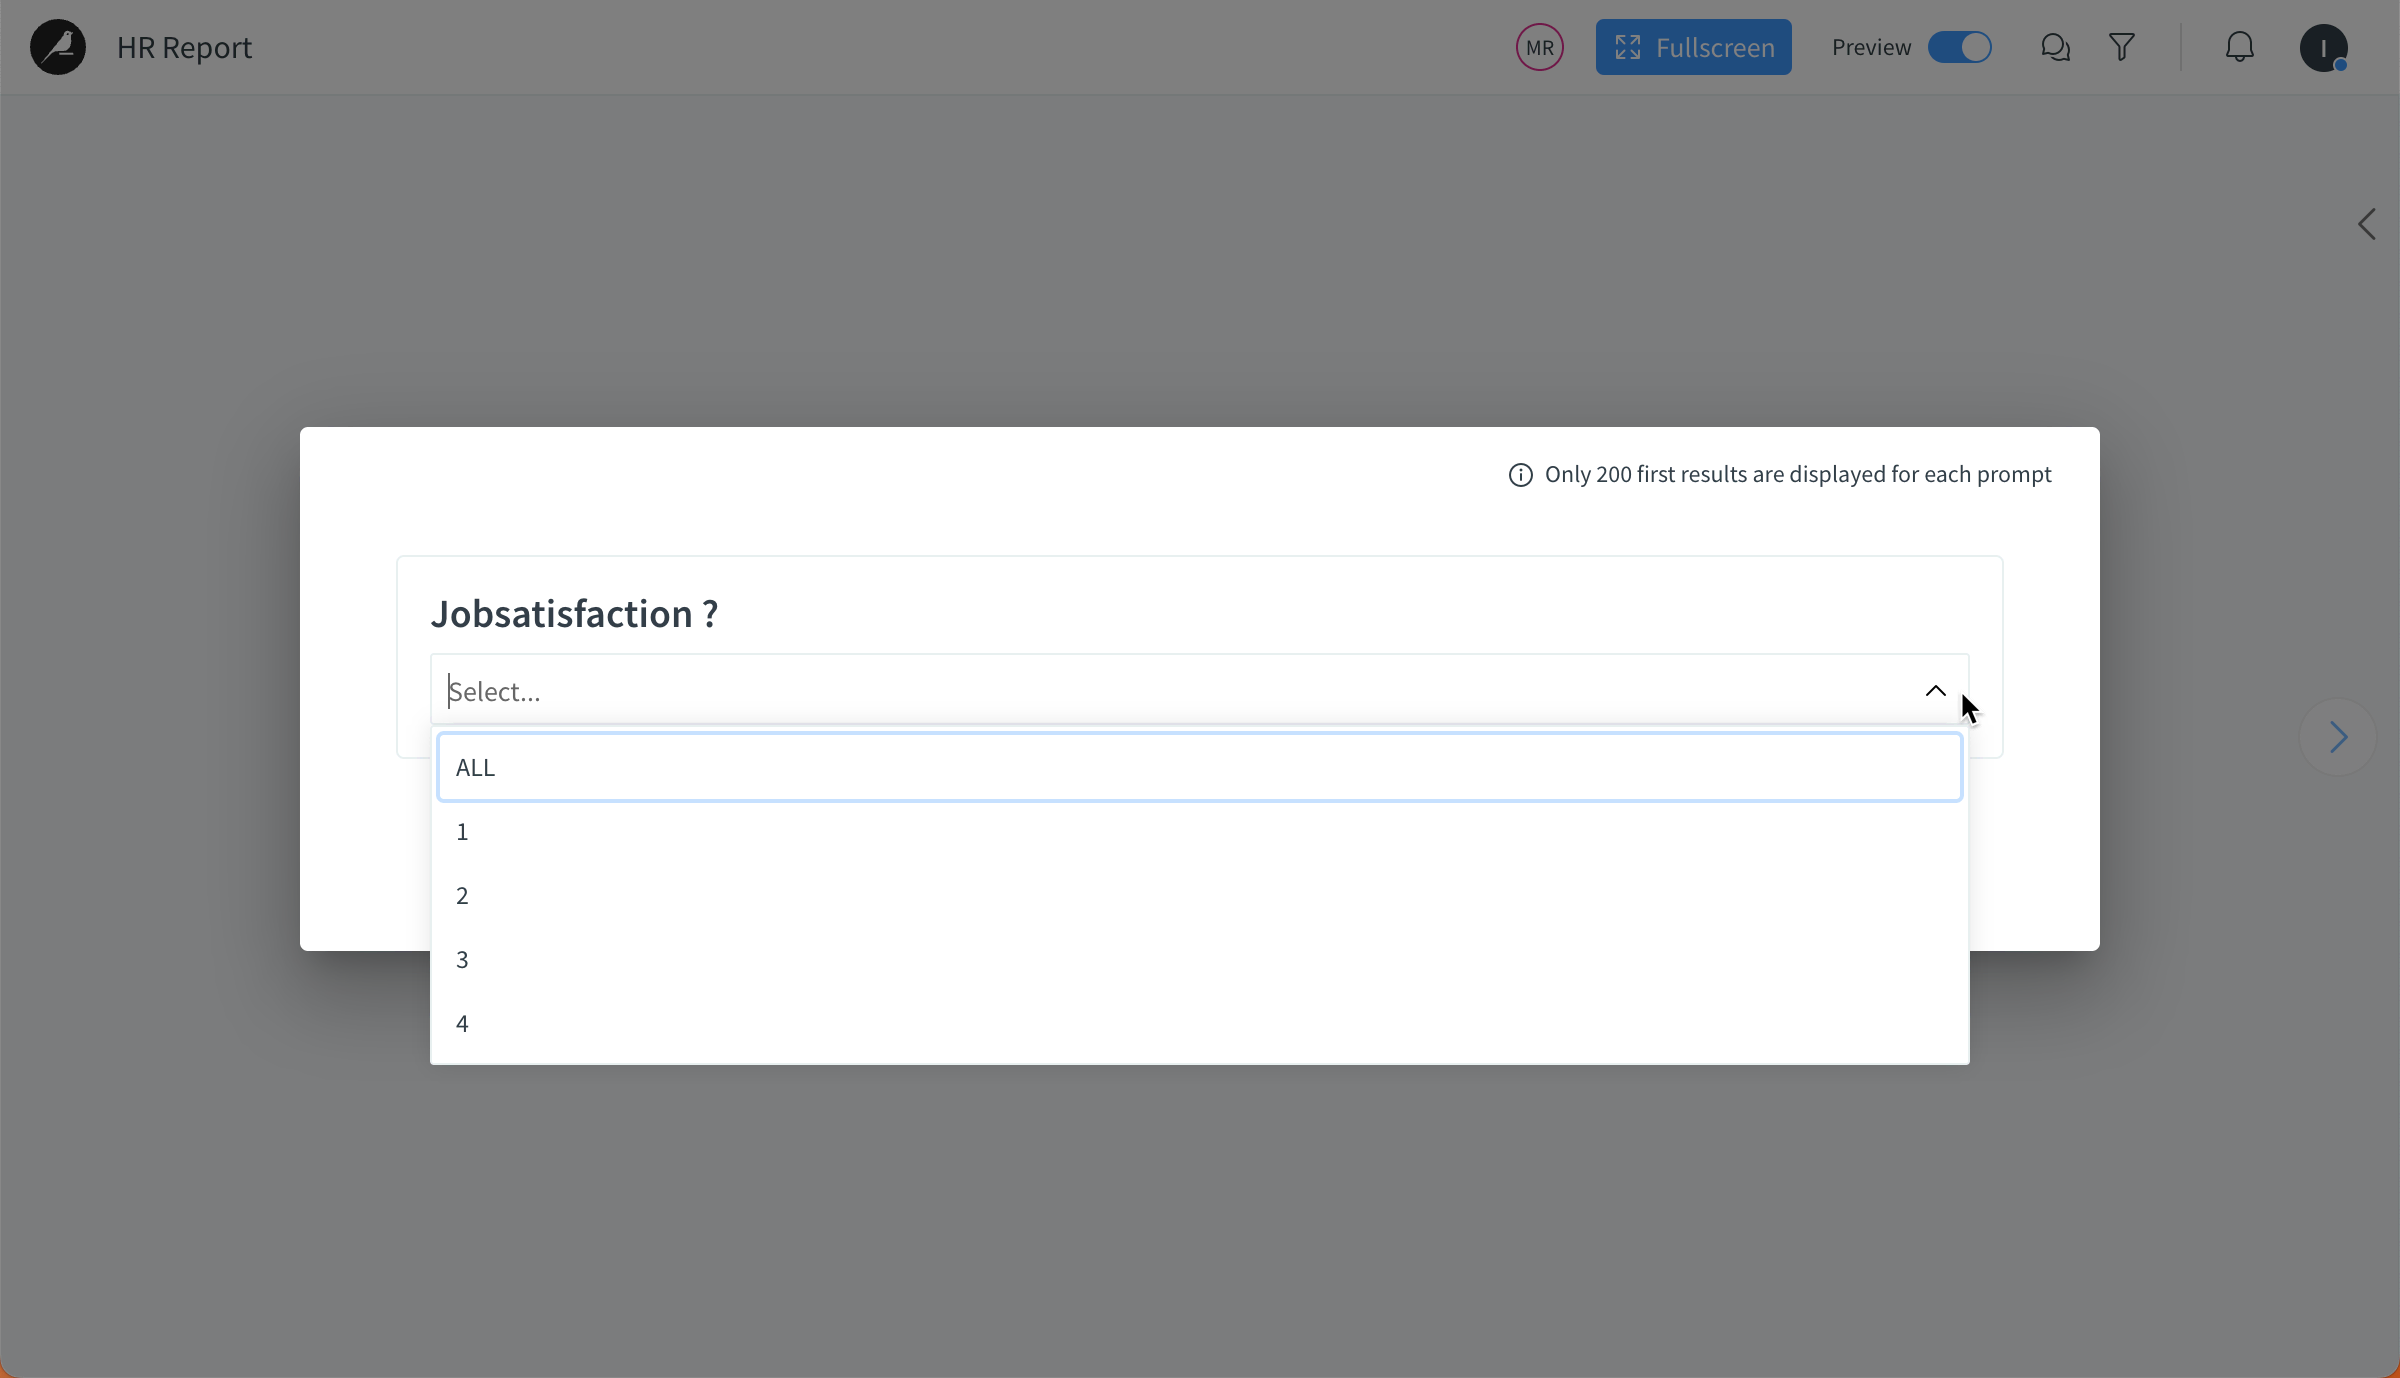This screenshot has width=2400, height=1378.
Task: Choose option 4 in dropdown
Action: click(x=1200, y=1023)
